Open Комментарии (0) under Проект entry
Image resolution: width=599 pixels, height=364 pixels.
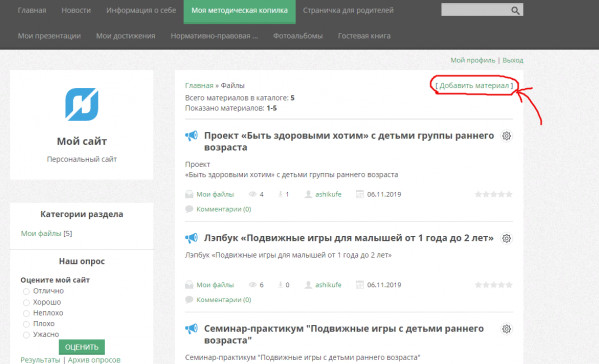[224, 209]
